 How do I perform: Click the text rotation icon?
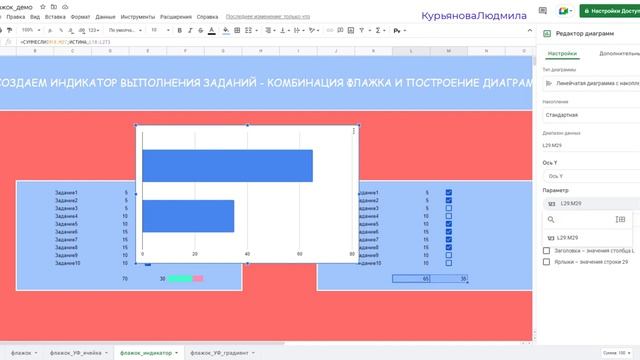point(312,30)
